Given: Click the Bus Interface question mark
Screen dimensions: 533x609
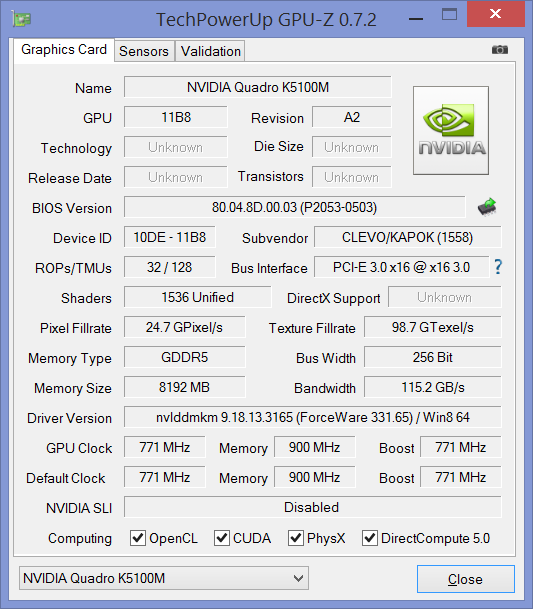Looking at the screenshot, I should pos(498,267).
